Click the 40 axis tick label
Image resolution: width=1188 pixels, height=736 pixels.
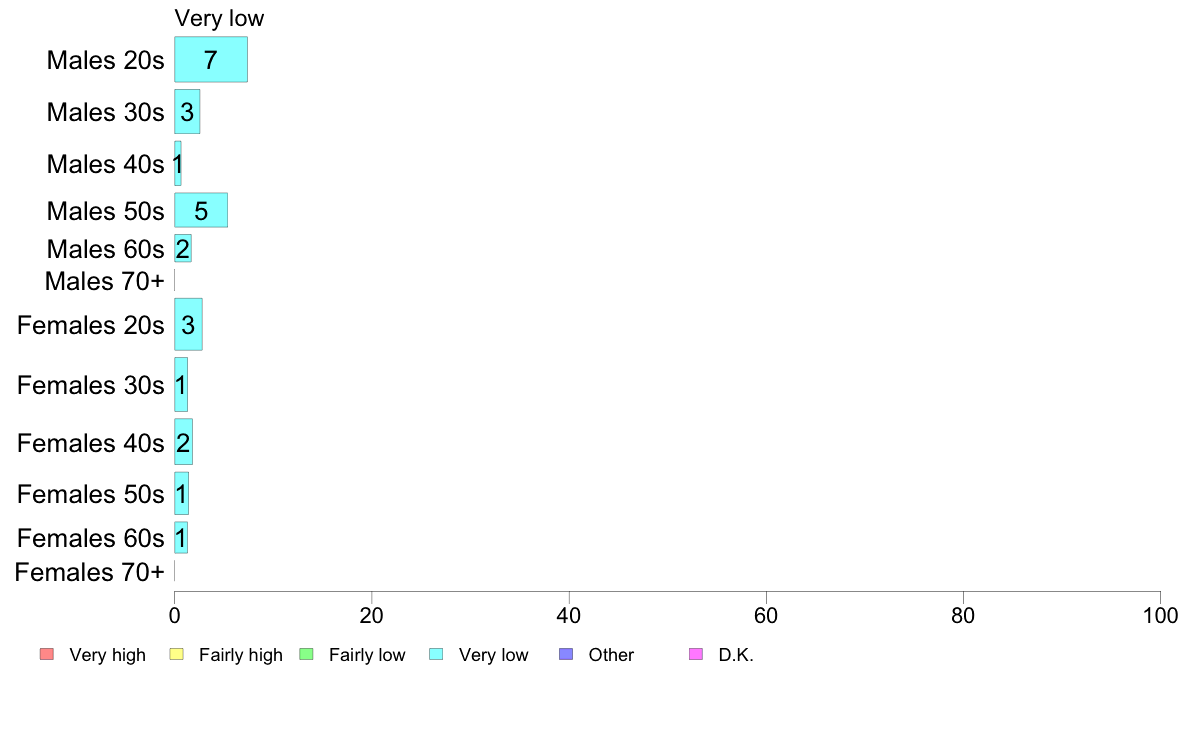[568, 615]
